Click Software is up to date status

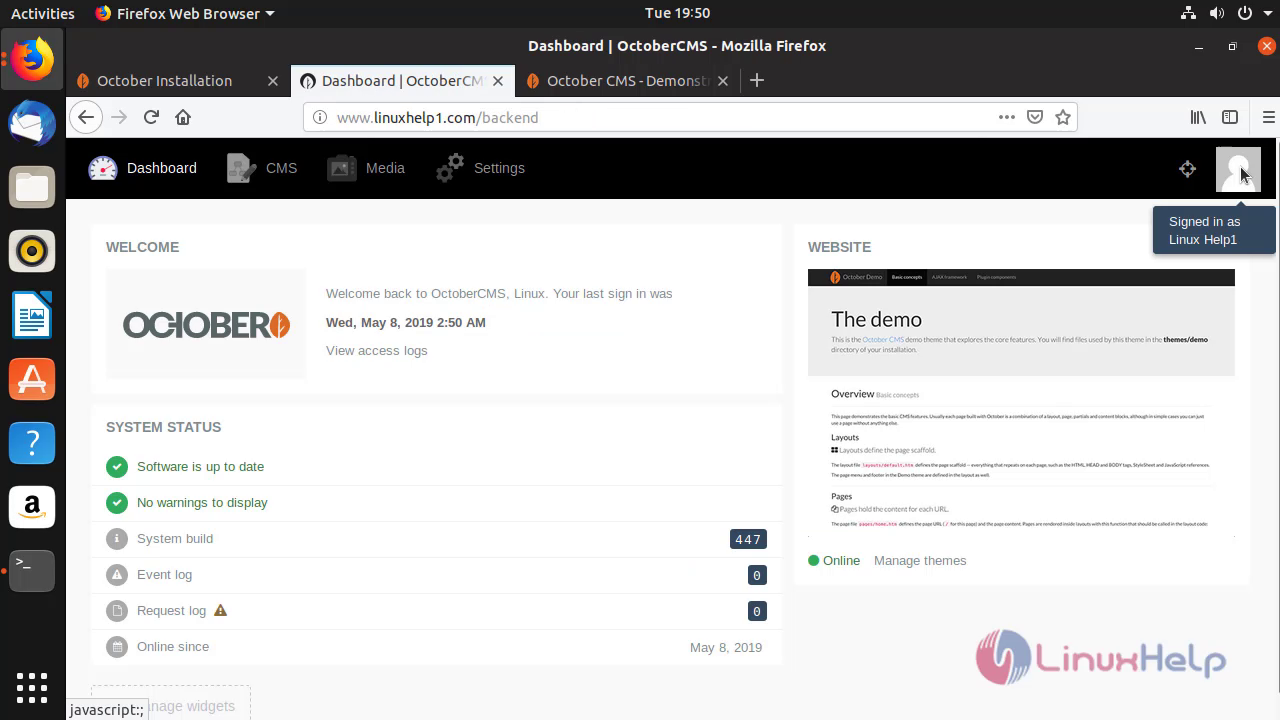click(200, 466)
